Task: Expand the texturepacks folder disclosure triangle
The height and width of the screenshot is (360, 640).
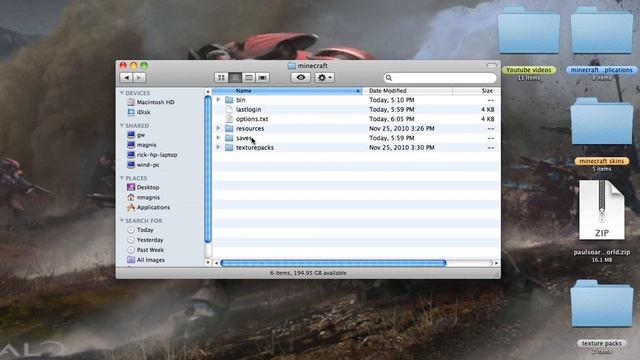Action: (218, 147)
